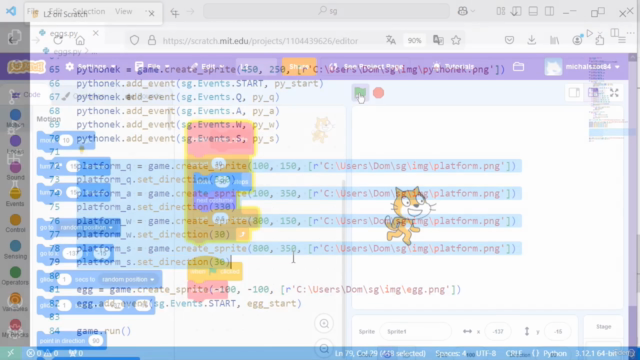Screen dimensions: 640x360
Task: Click the 90% zoom level indicator
Action: [x=414, y=40]
